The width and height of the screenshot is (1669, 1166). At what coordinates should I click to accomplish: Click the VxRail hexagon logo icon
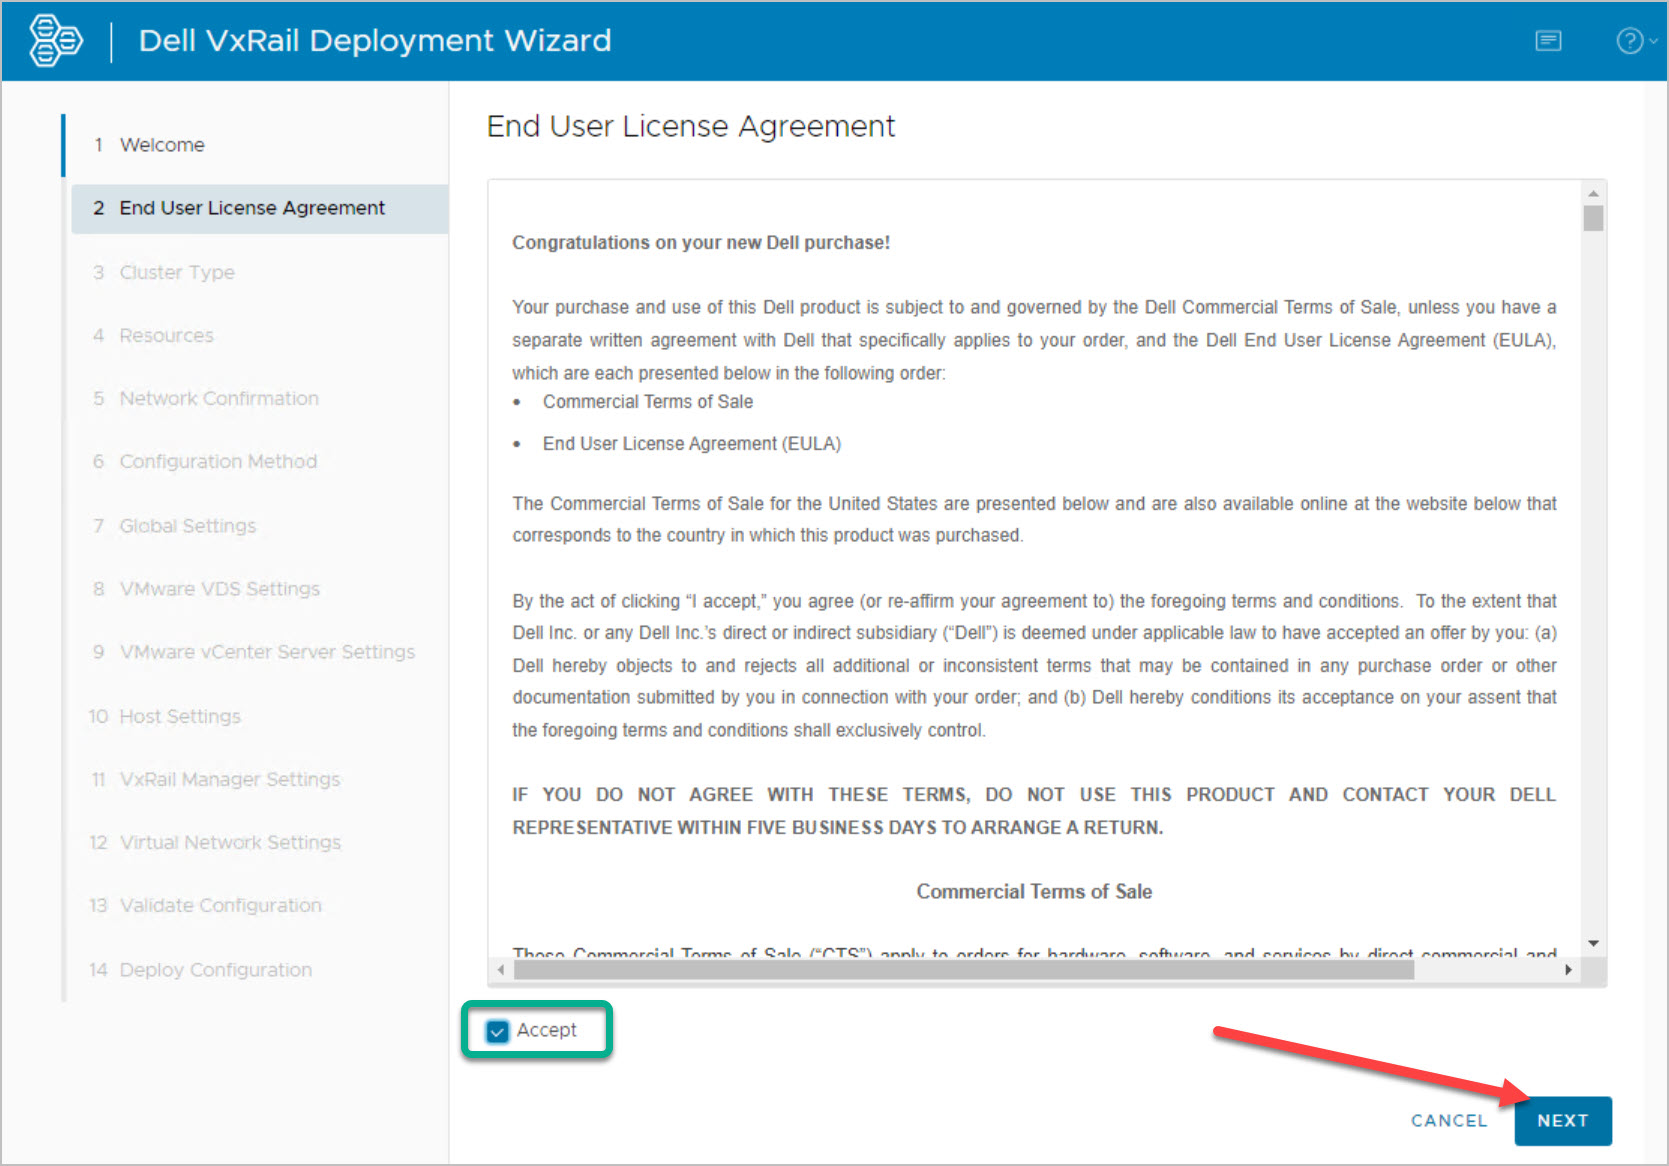[56, 41]
